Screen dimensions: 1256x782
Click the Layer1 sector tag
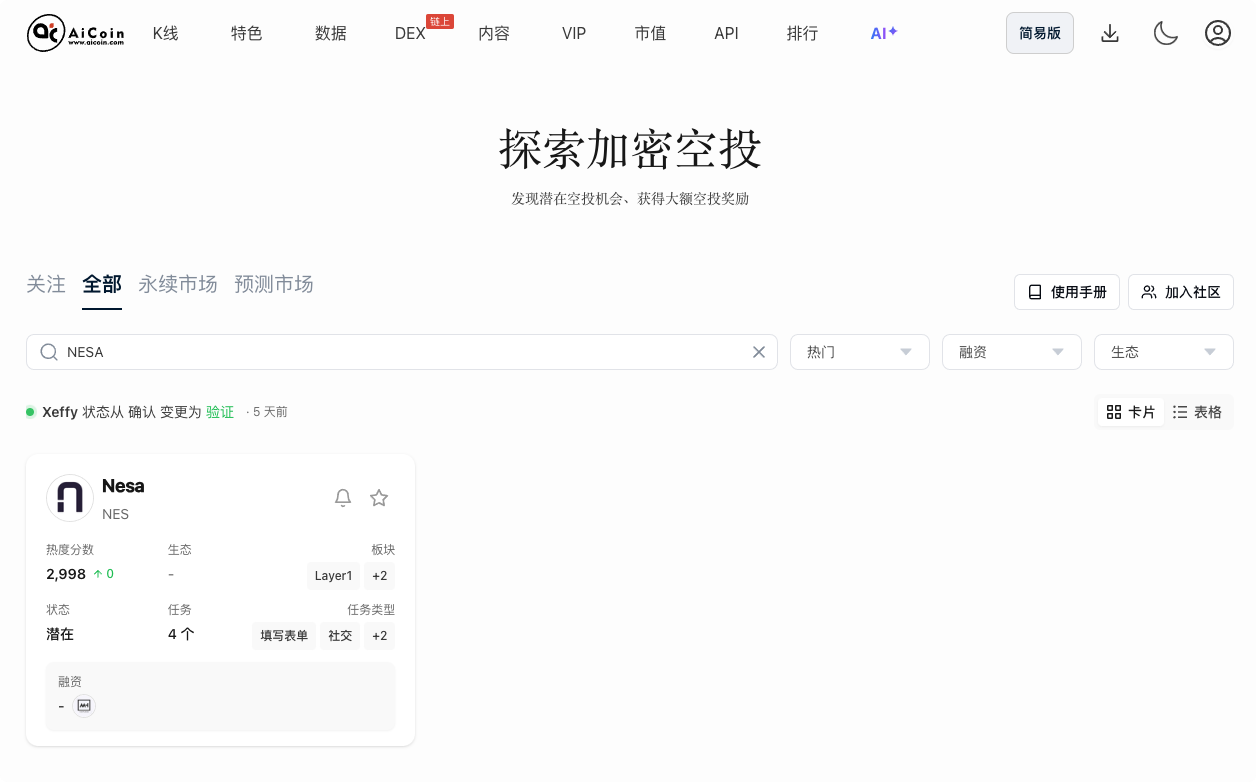[x=333, y=576]
